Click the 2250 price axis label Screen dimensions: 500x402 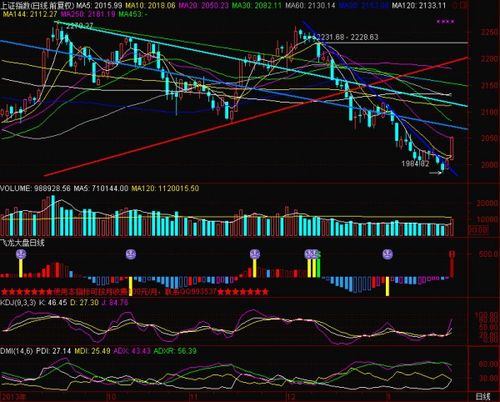(x=489, y=32)
